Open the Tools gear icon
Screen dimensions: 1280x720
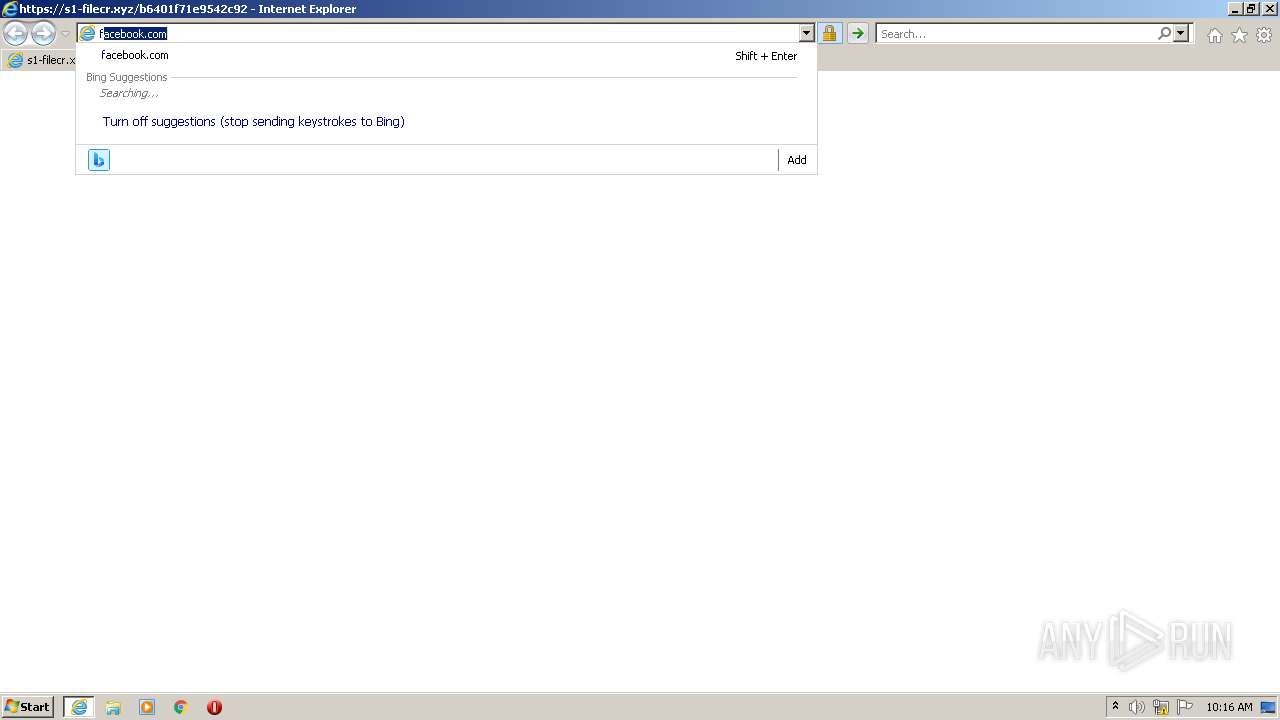(x=1264, y=35)
